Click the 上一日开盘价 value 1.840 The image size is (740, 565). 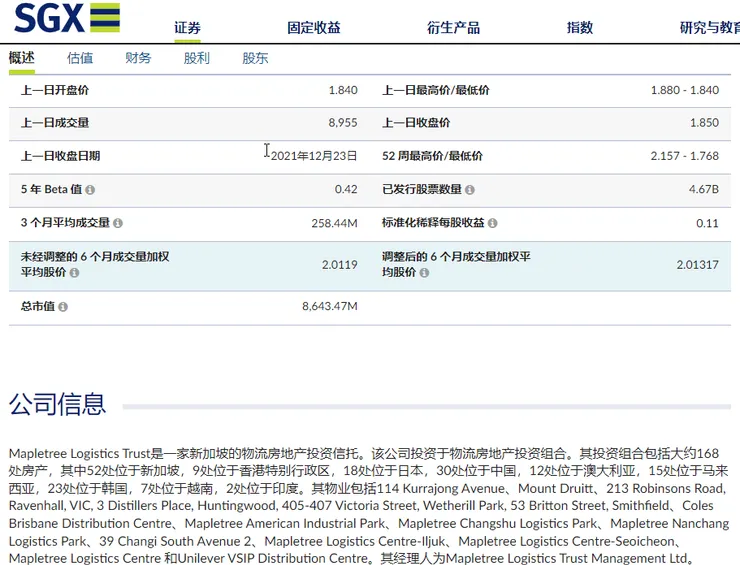pyautogui.click(x=343, y=90)
